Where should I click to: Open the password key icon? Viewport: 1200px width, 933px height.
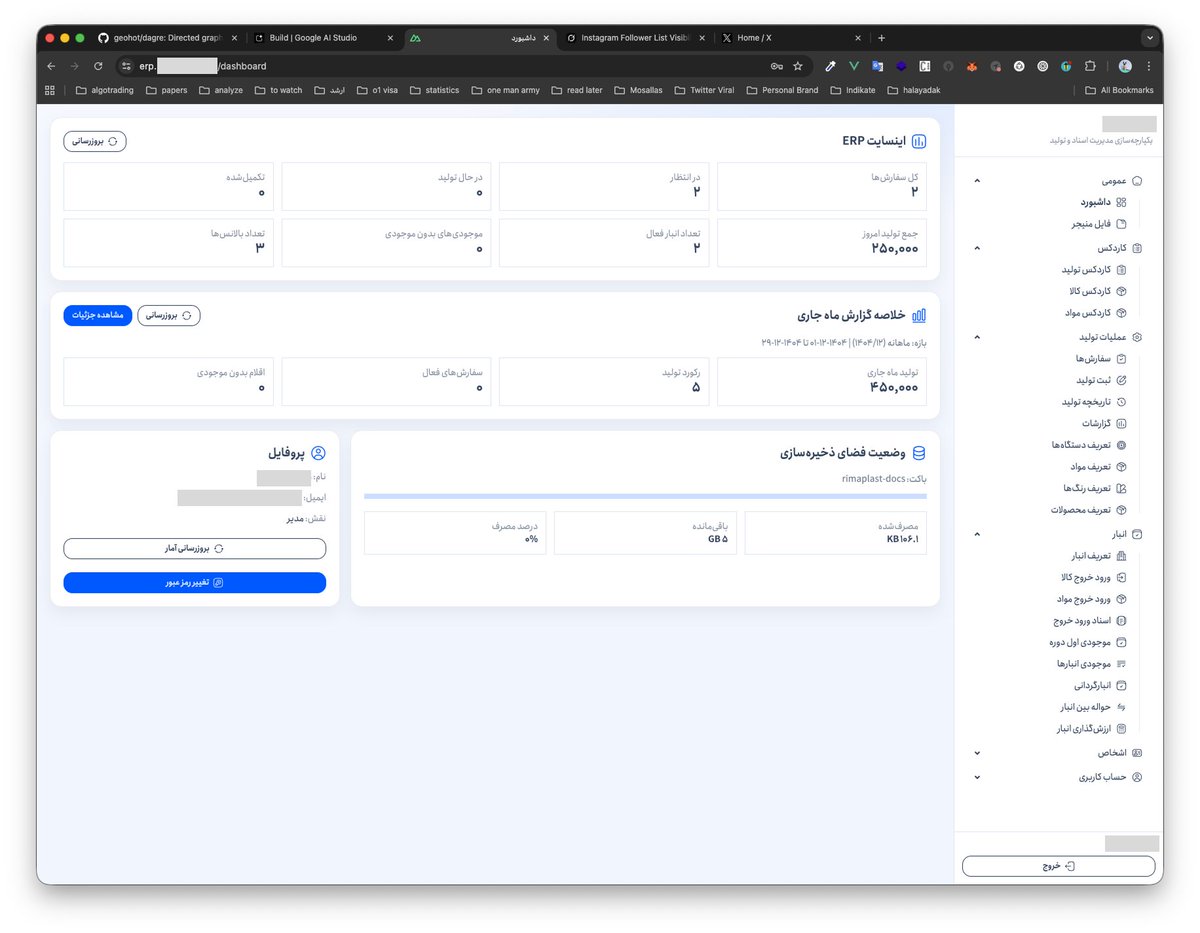click(x=776, y=66)
